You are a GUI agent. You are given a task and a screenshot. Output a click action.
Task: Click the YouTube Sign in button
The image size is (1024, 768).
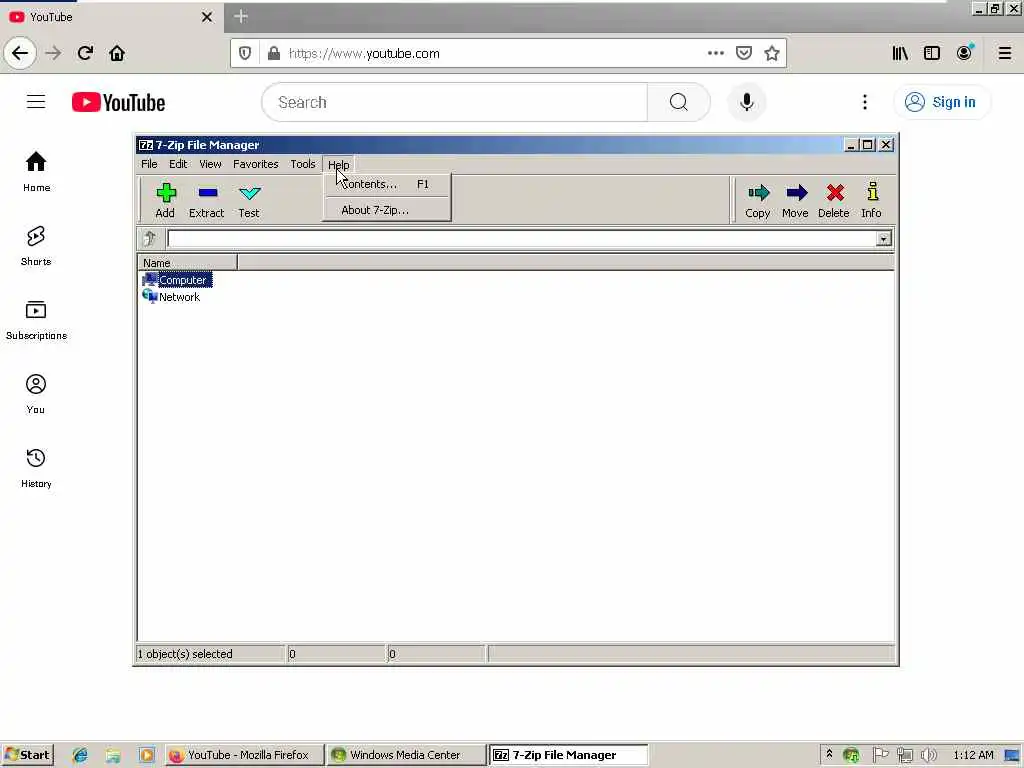click(941, 102)
